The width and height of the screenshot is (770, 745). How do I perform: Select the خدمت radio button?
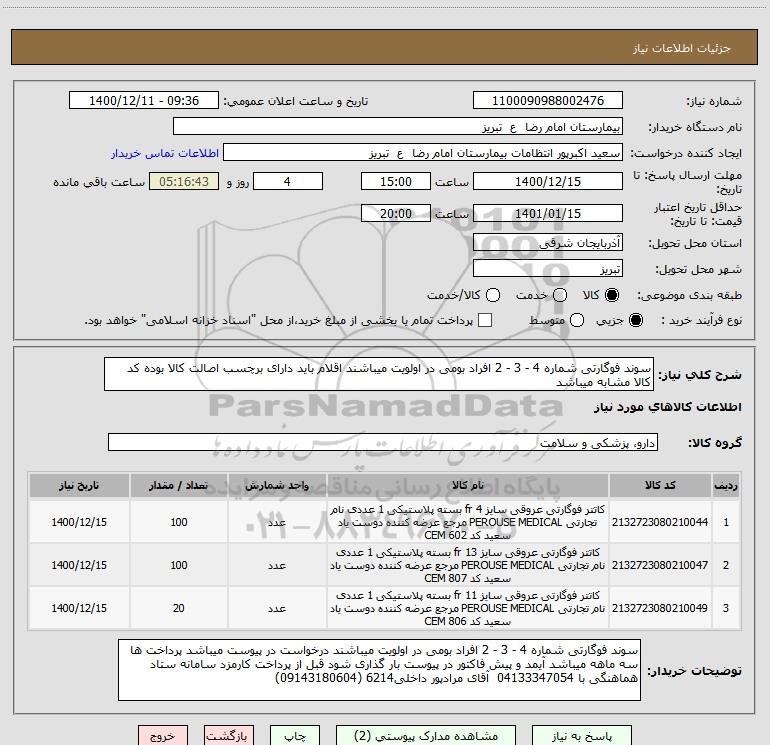[x=560, y=295]
